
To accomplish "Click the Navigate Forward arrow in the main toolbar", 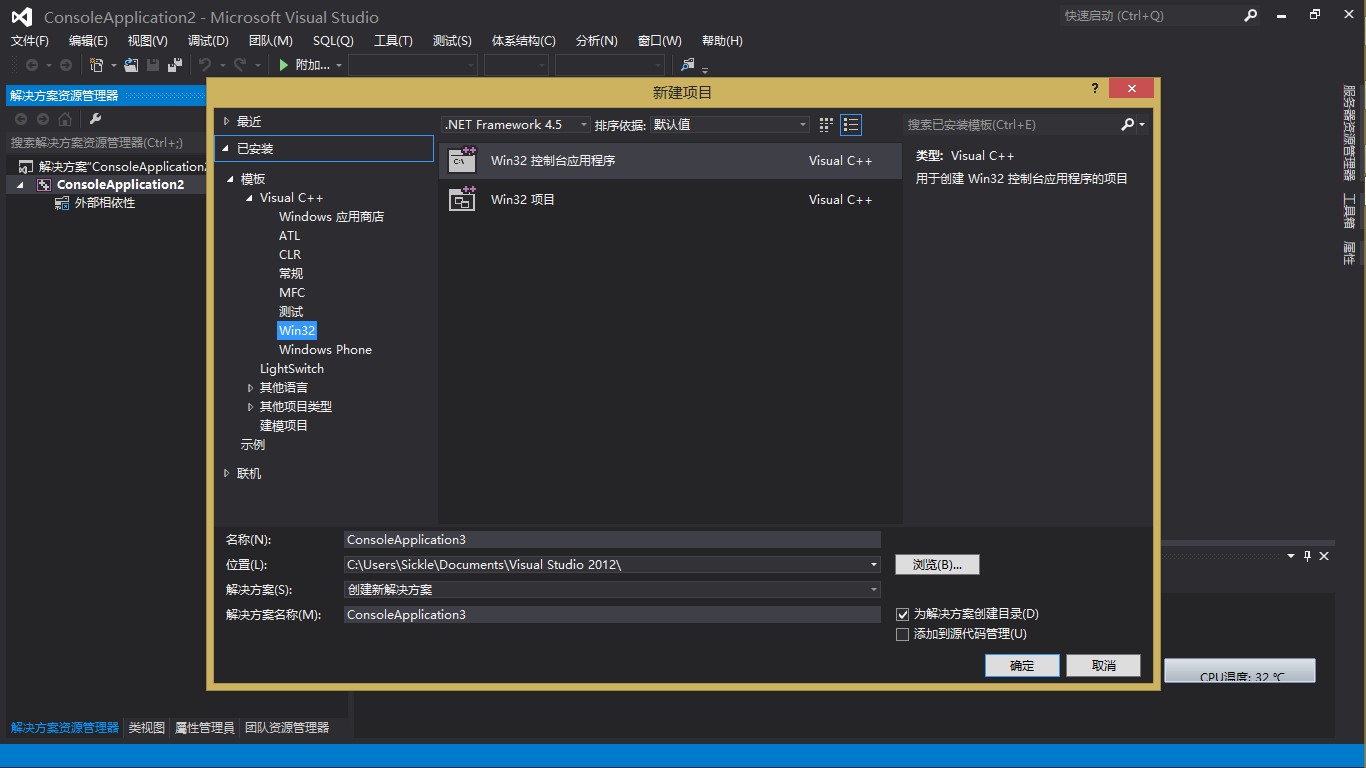I will (66, 65).
